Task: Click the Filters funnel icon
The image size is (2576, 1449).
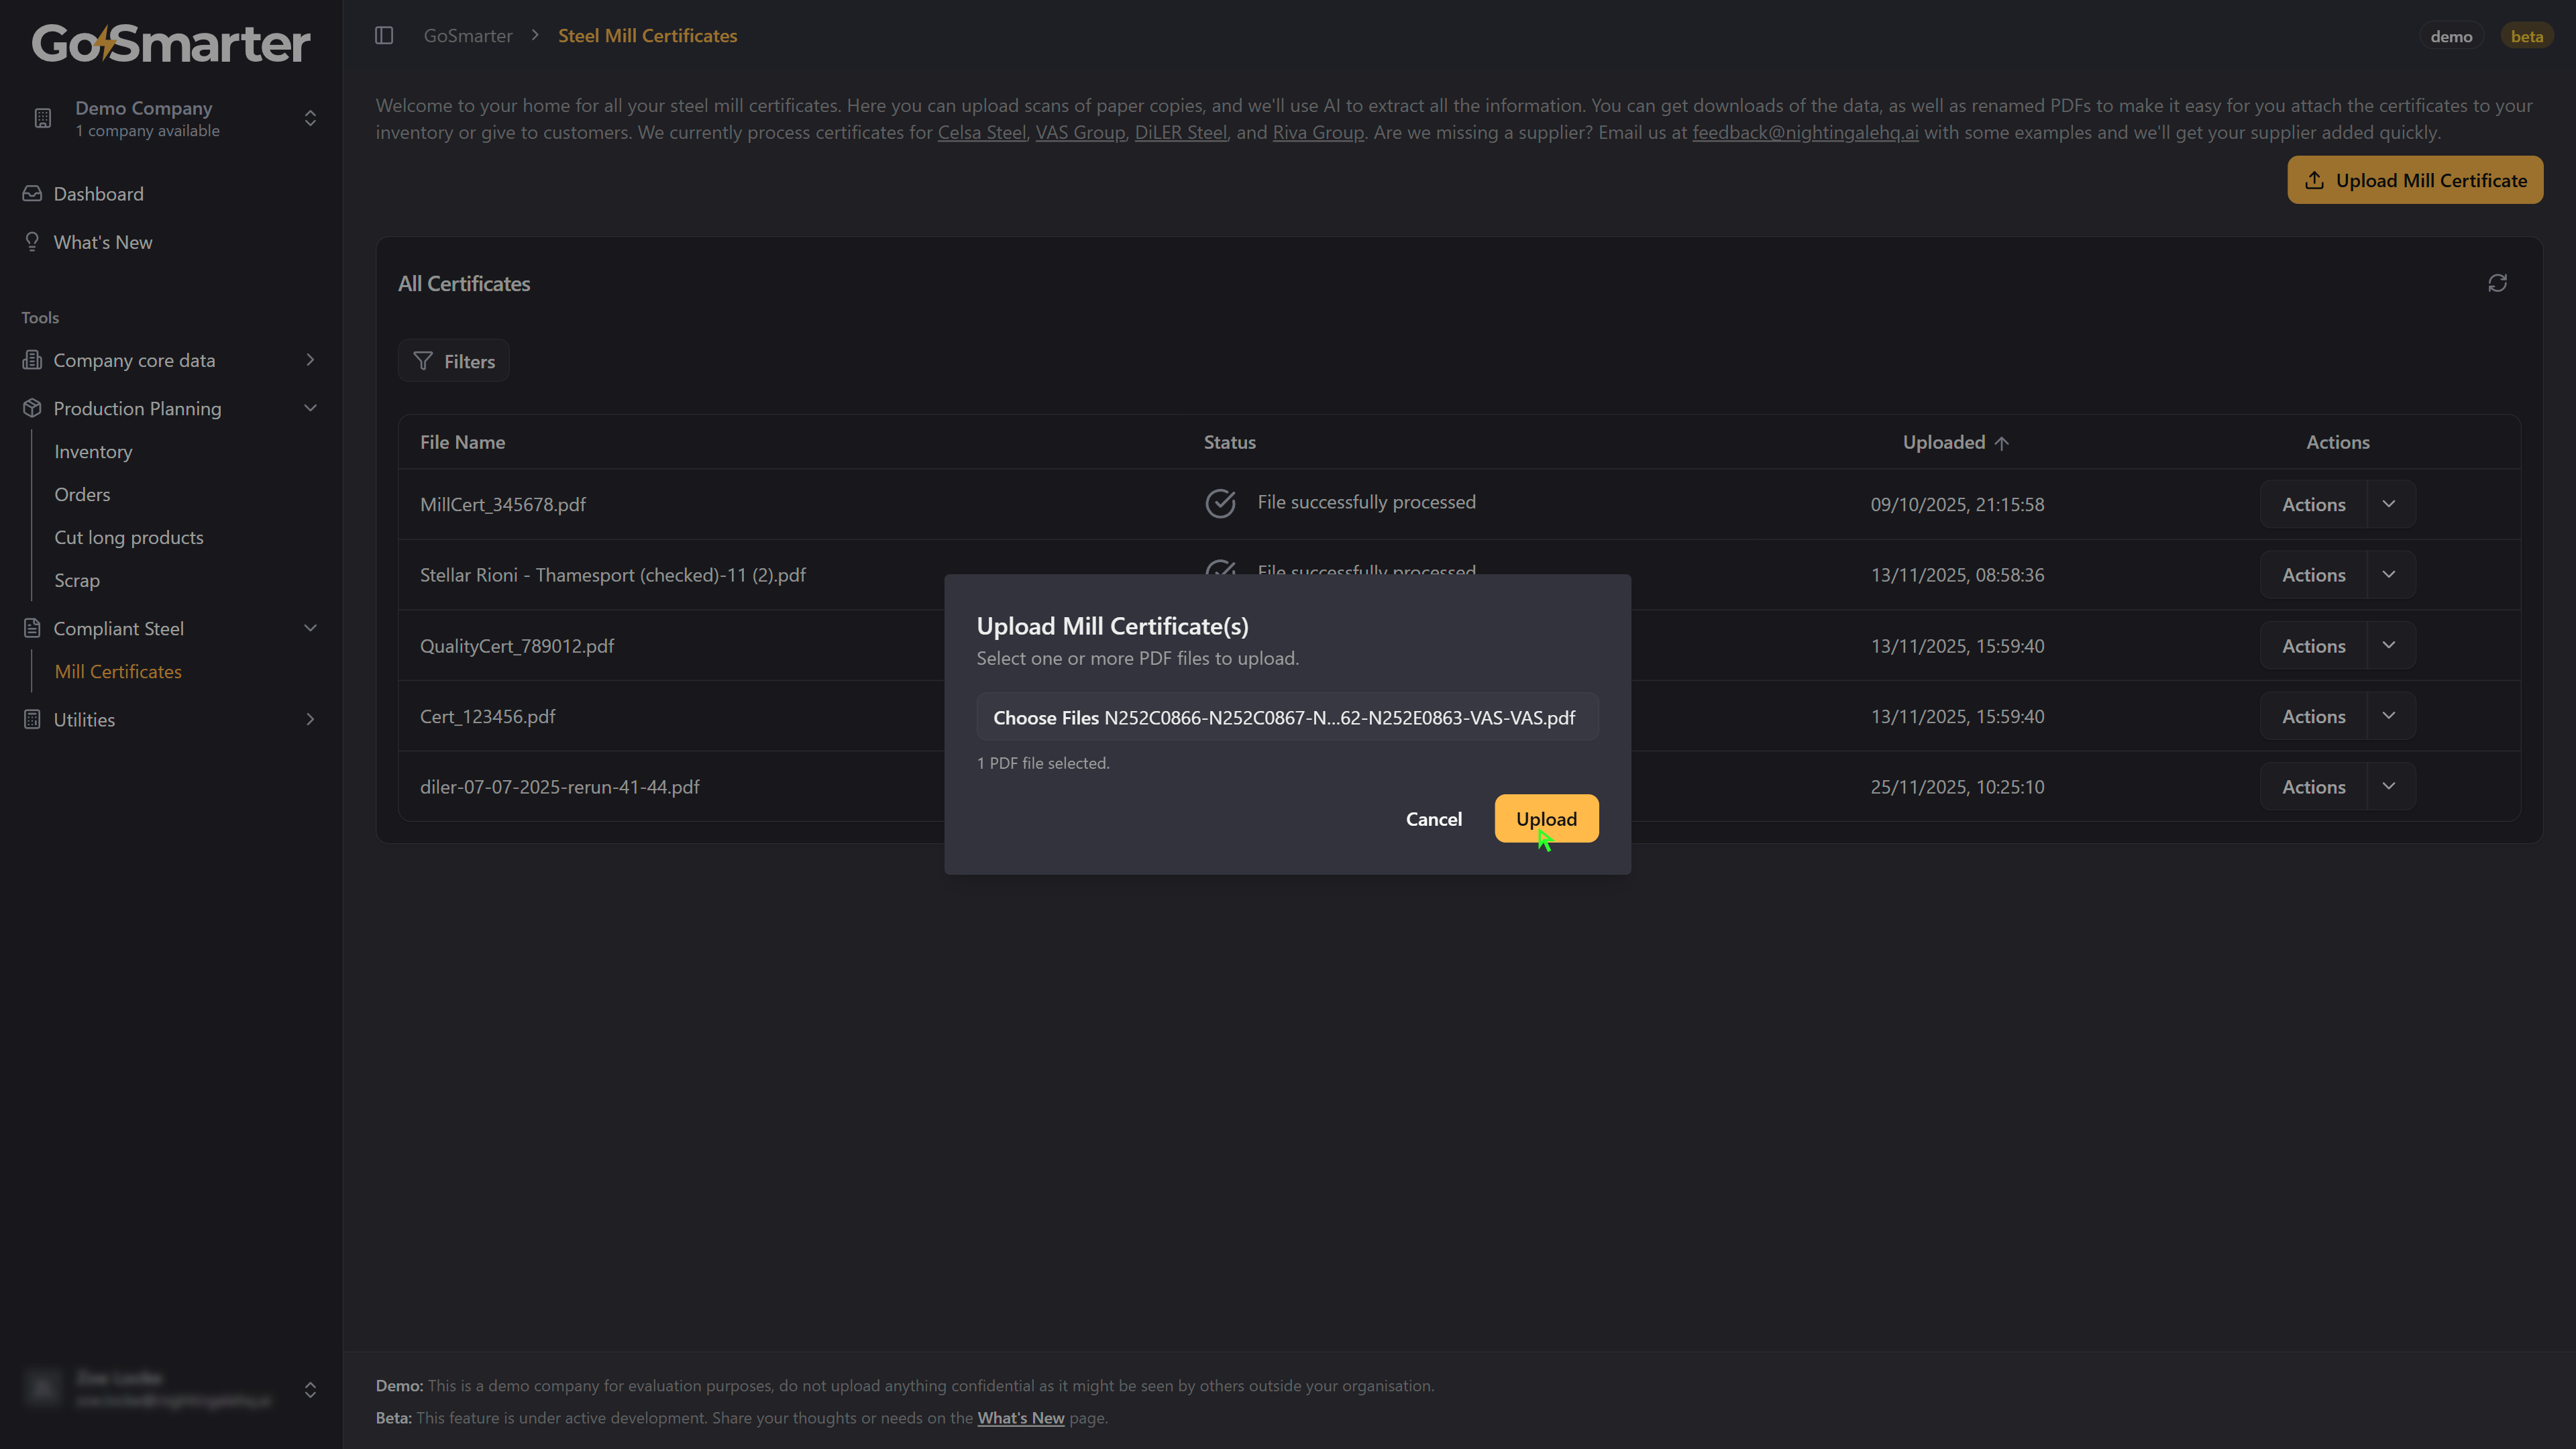Action: pyautogui.click(x=423, y=361)
